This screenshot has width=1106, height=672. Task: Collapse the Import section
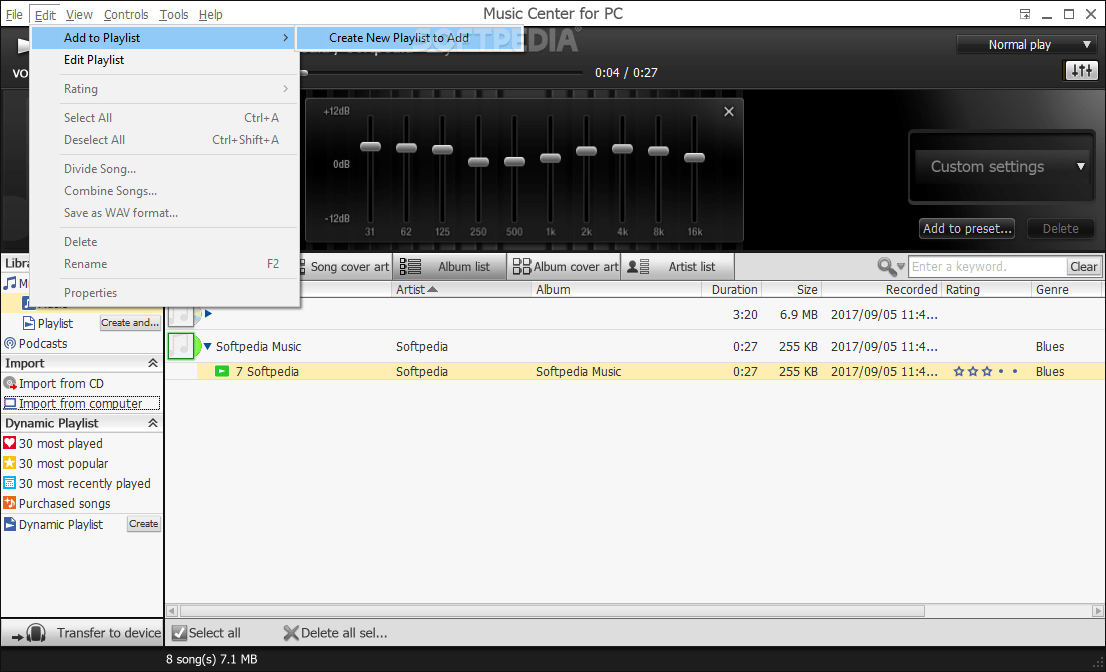[152, 363]
